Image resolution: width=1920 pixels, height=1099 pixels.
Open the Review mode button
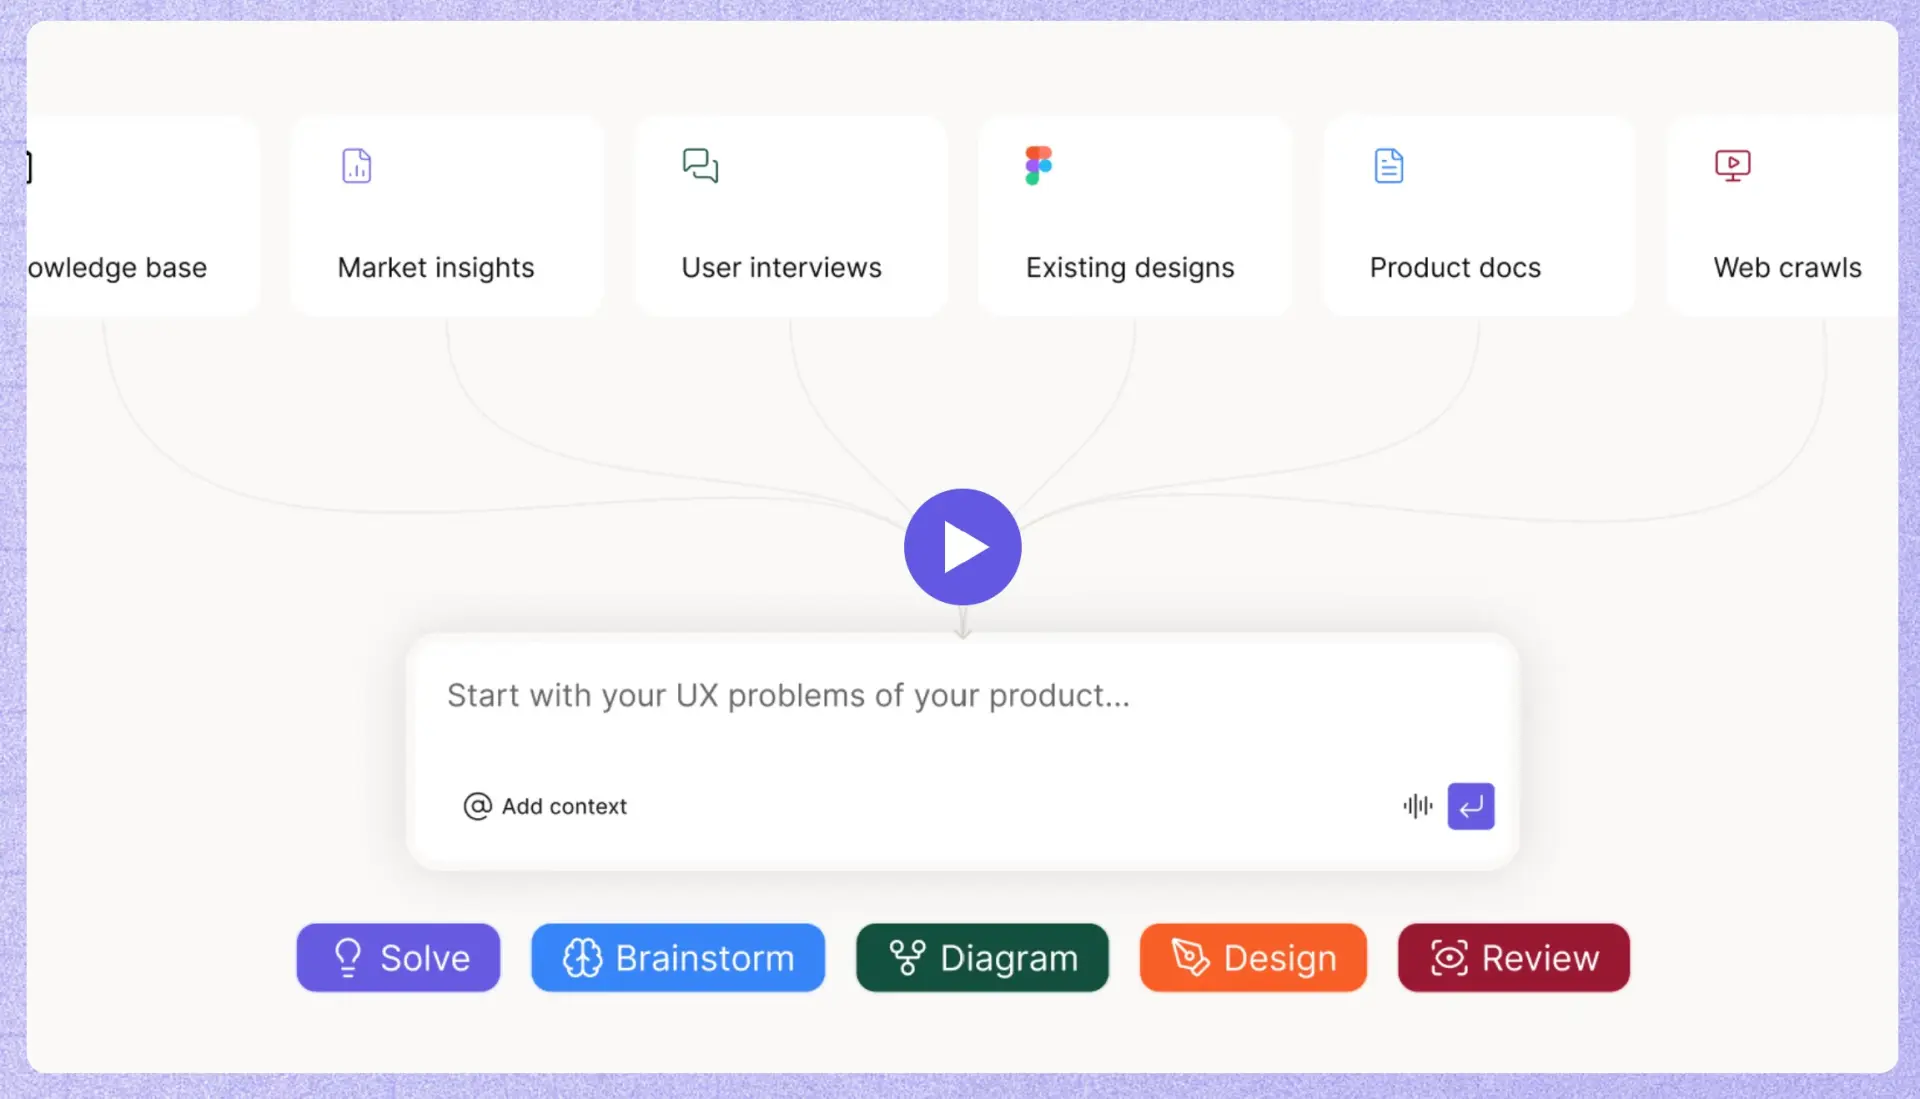(x=1514, y=958)
